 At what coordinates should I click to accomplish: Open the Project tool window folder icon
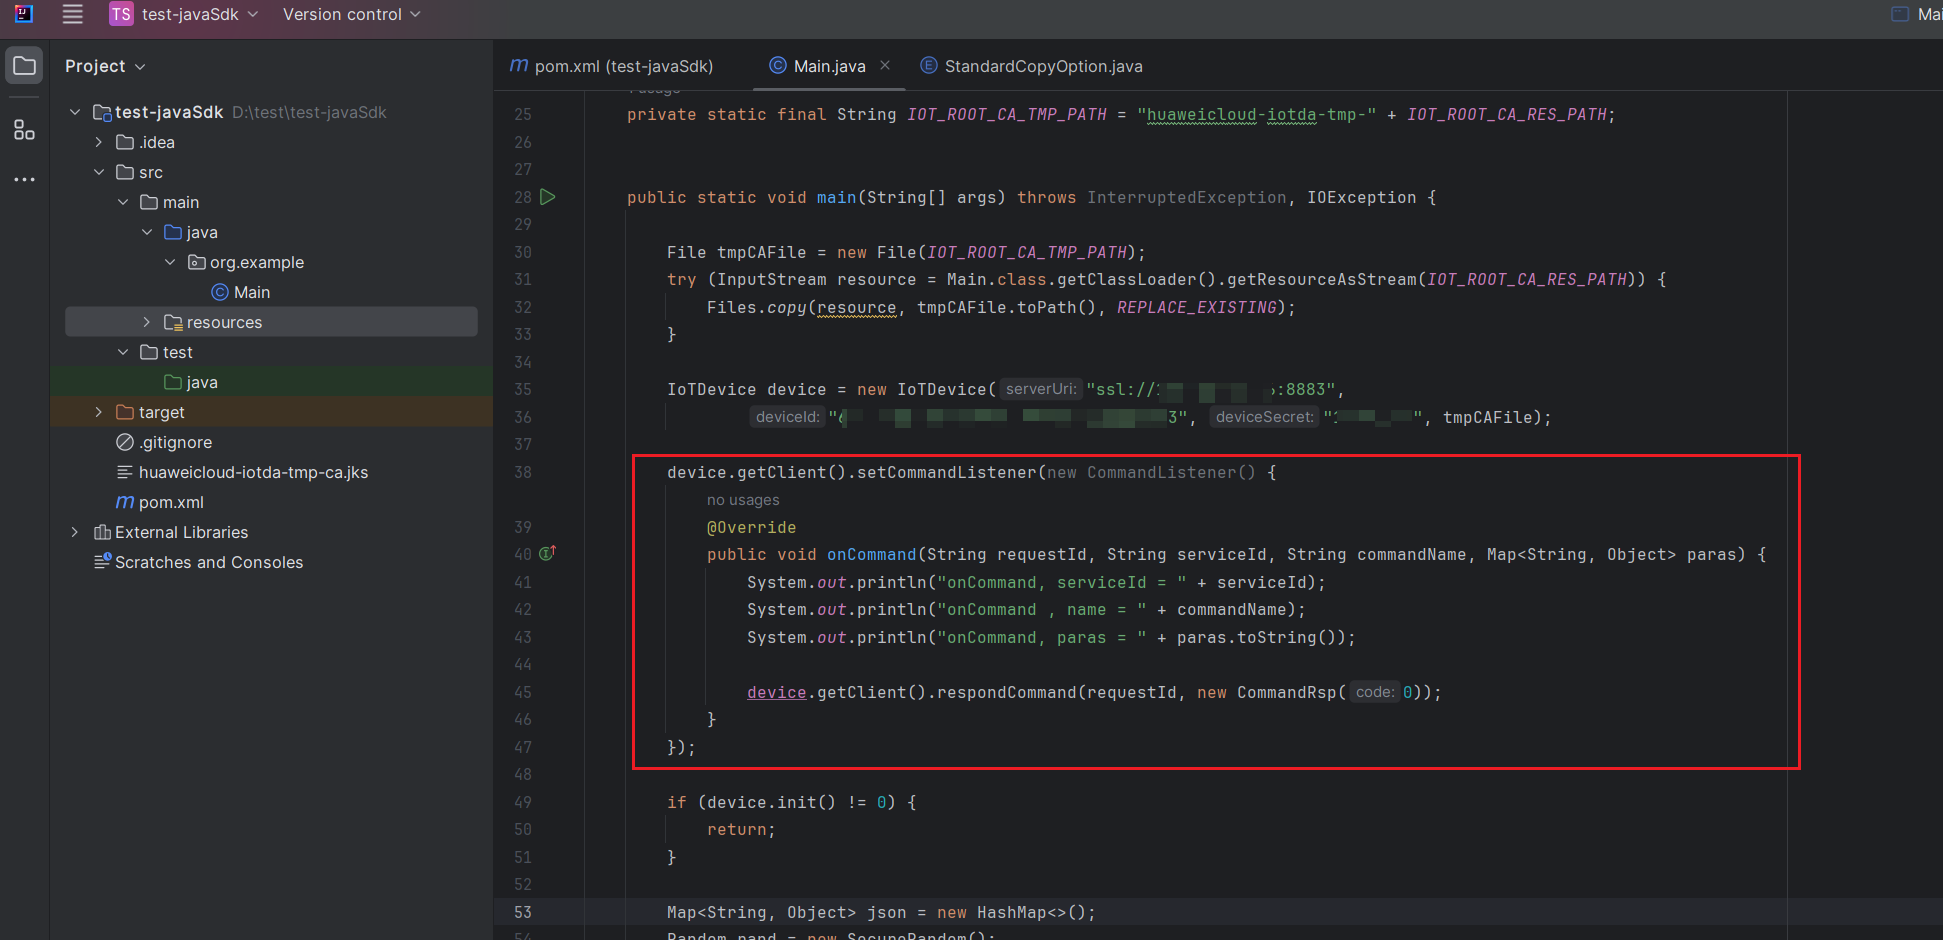coord(24,66)
